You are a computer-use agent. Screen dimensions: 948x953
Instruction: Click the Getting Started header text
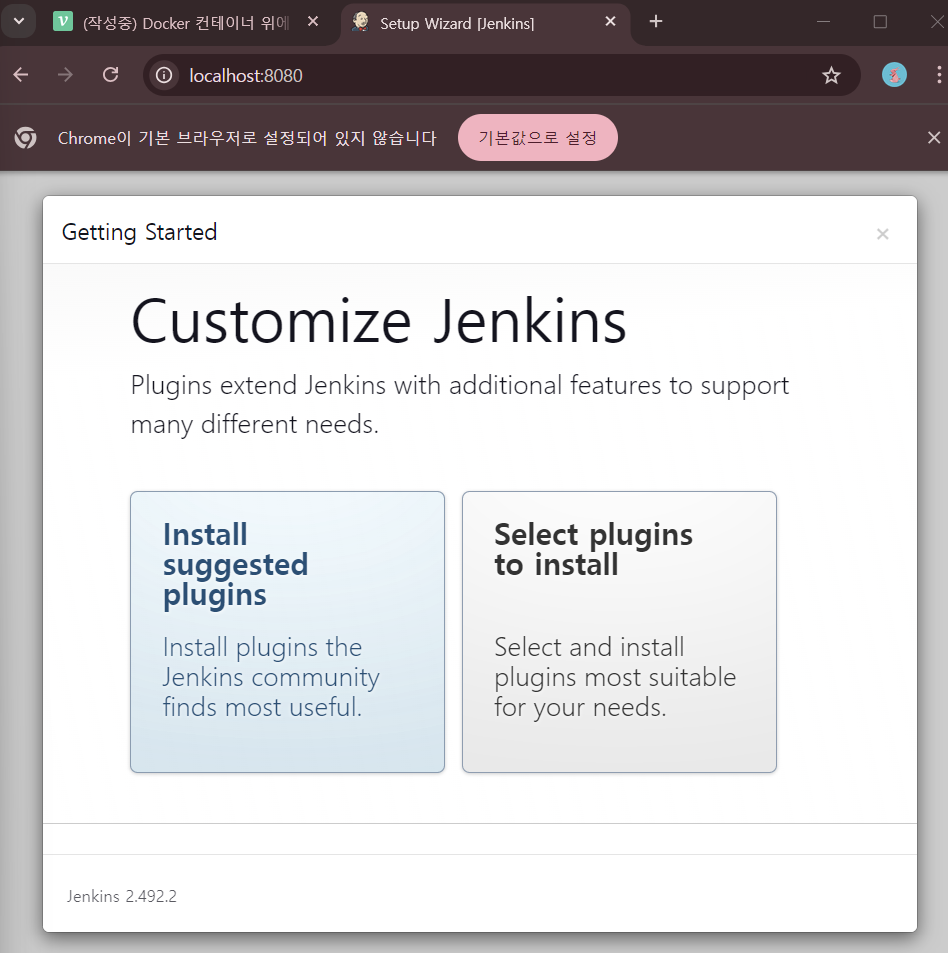click(139, 232)
